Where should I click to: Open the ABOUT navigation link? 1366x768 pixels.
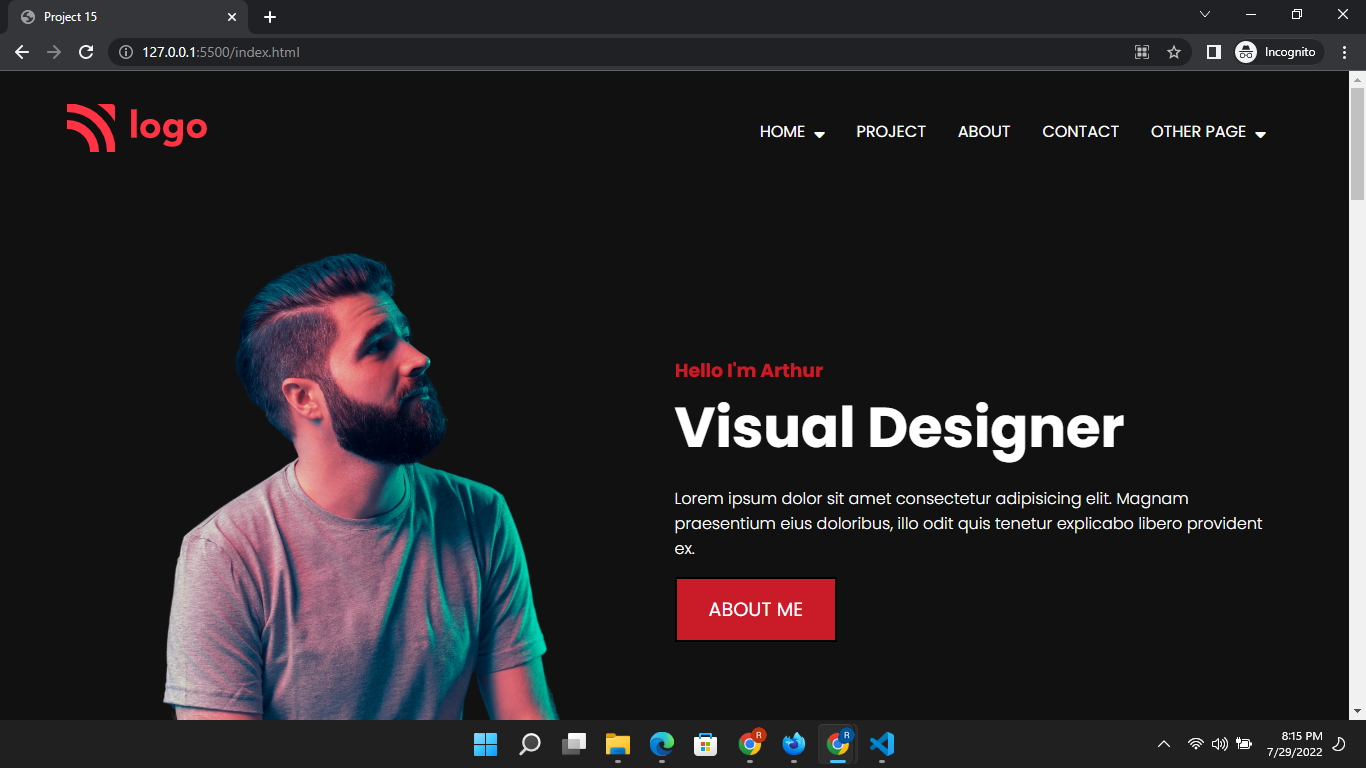[x=984, y=132]
